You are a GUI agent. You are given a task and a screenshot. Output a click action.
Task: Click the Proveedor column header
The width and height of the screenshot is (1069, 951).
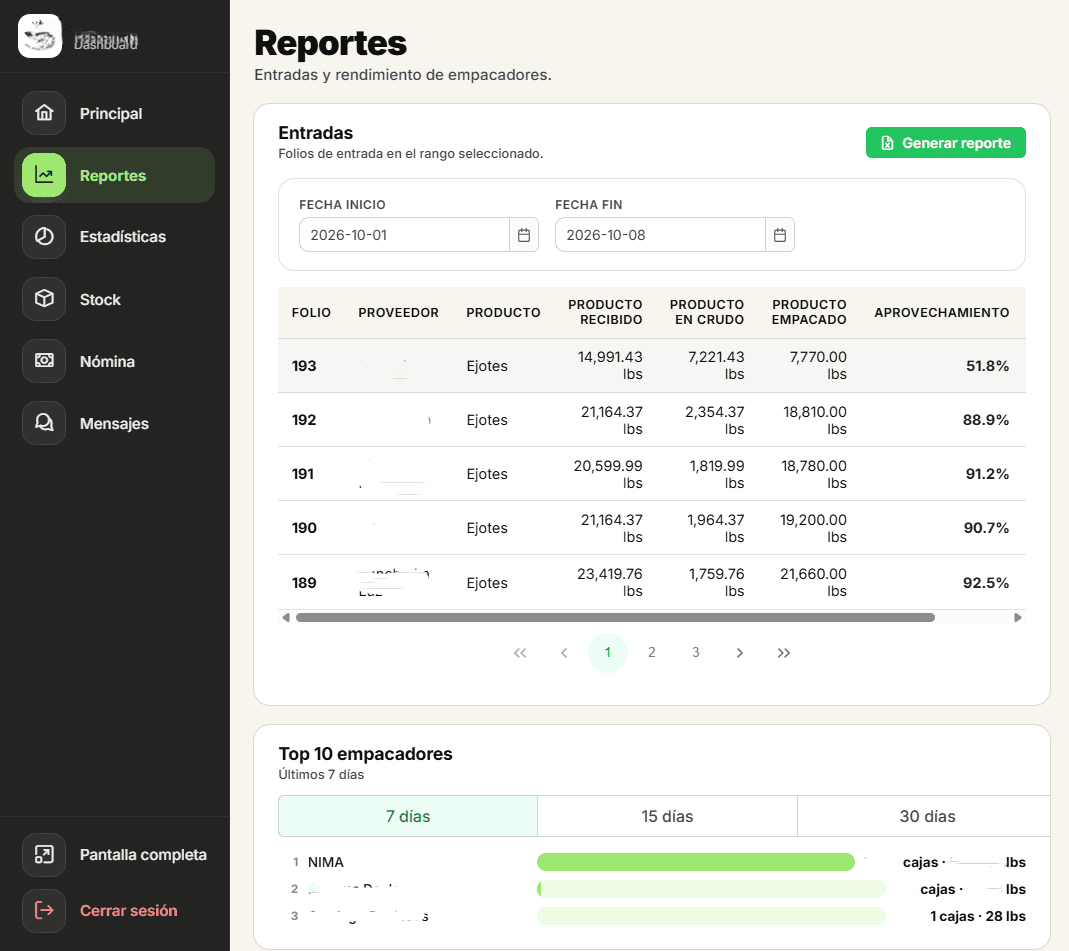tap(398, 312)
